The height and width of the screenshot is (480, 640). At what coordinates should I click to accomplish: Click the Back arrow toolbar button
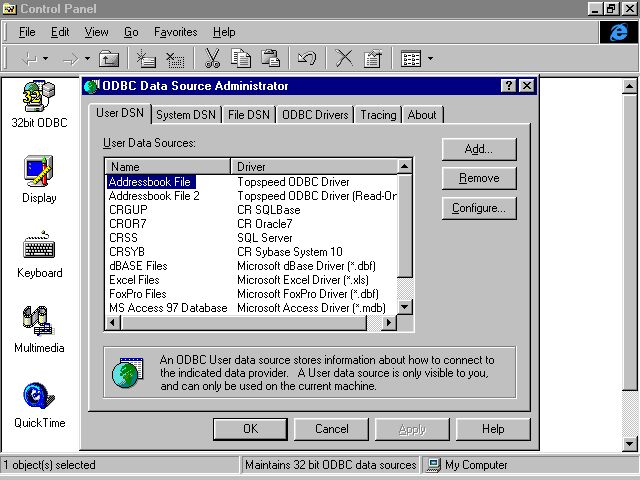29,59
